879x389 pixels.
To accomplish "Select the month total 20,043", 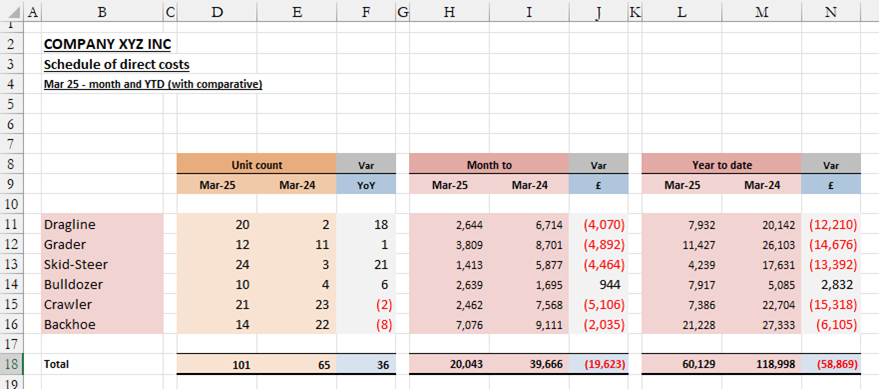I will [450, 364].
